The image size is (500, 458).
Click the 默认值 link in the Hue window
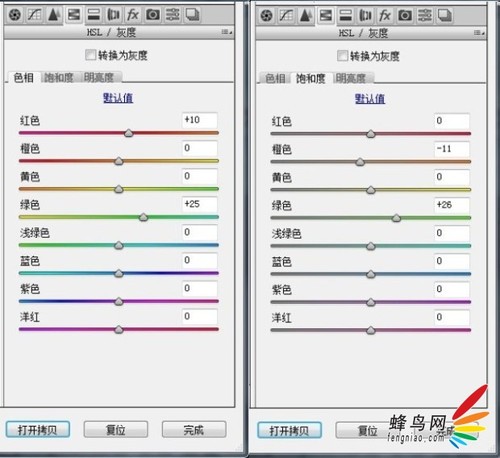(118, 98)
